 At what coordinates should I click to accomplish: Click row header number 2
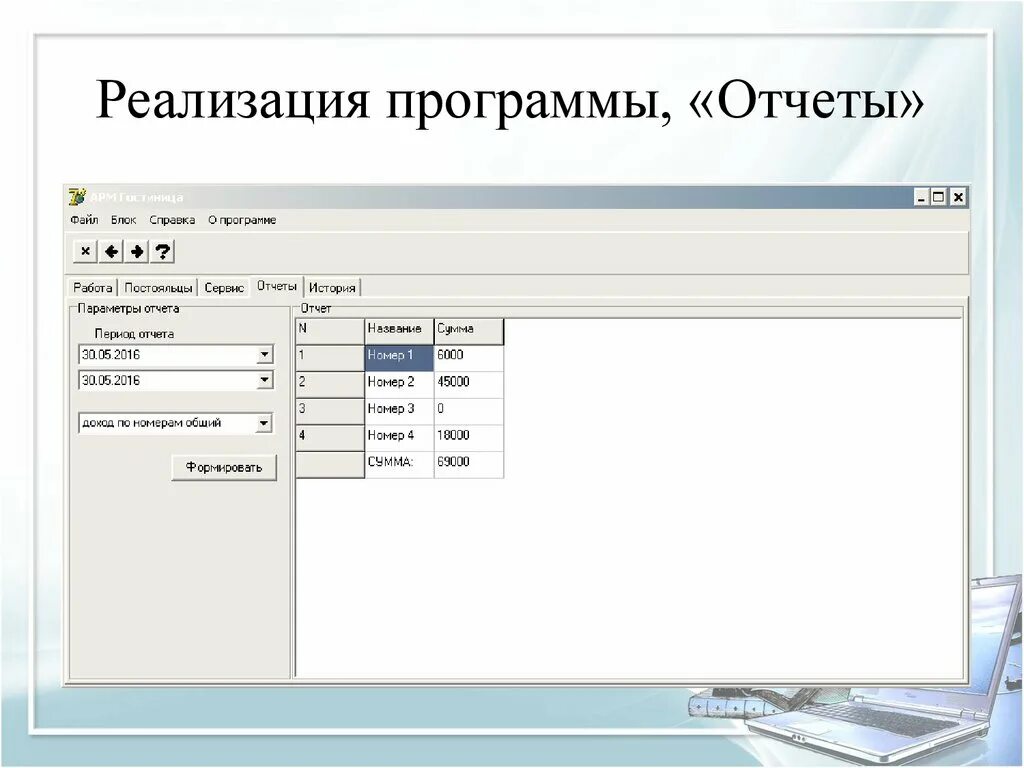click(x=330, y=385)
